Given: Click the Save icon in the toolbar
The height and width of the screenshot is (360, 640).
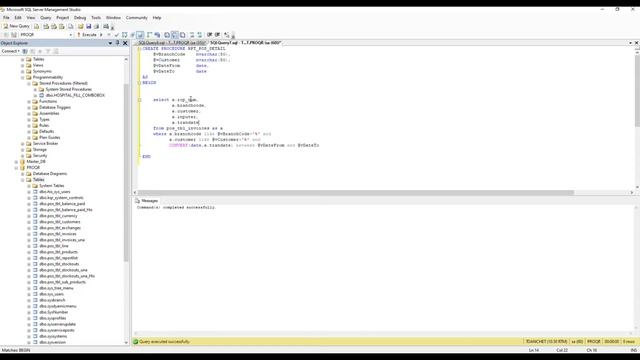Looking at the screenshot, I should click(88, 26).
